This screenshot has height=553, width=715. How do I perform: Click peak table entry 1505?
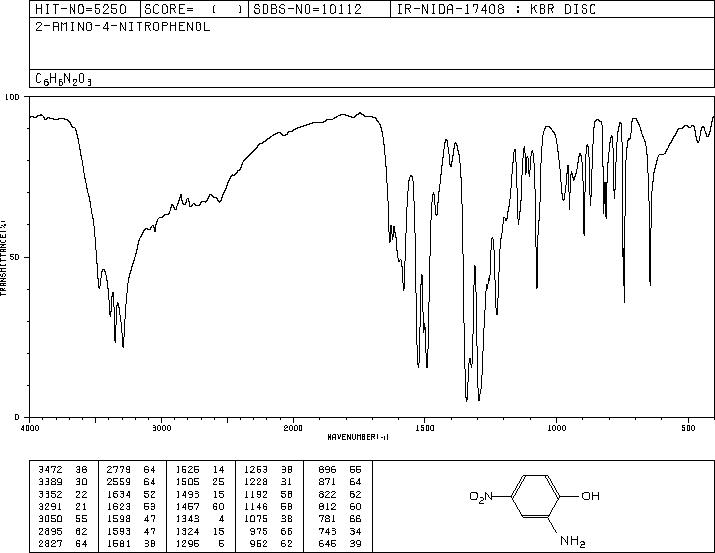tap(187, 482)
